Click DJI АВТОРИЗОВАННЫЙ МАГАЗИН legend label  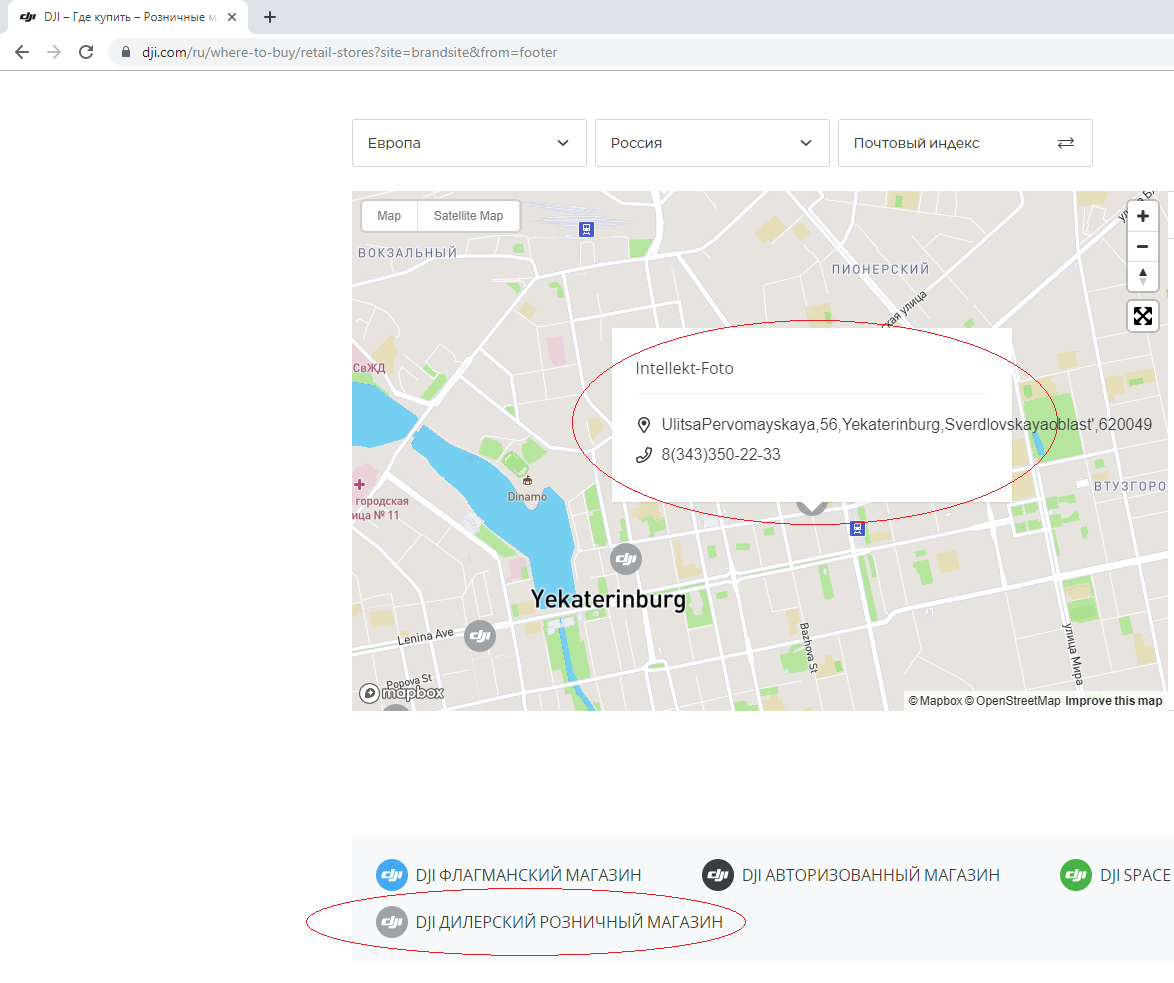click(x=871, y=875)
